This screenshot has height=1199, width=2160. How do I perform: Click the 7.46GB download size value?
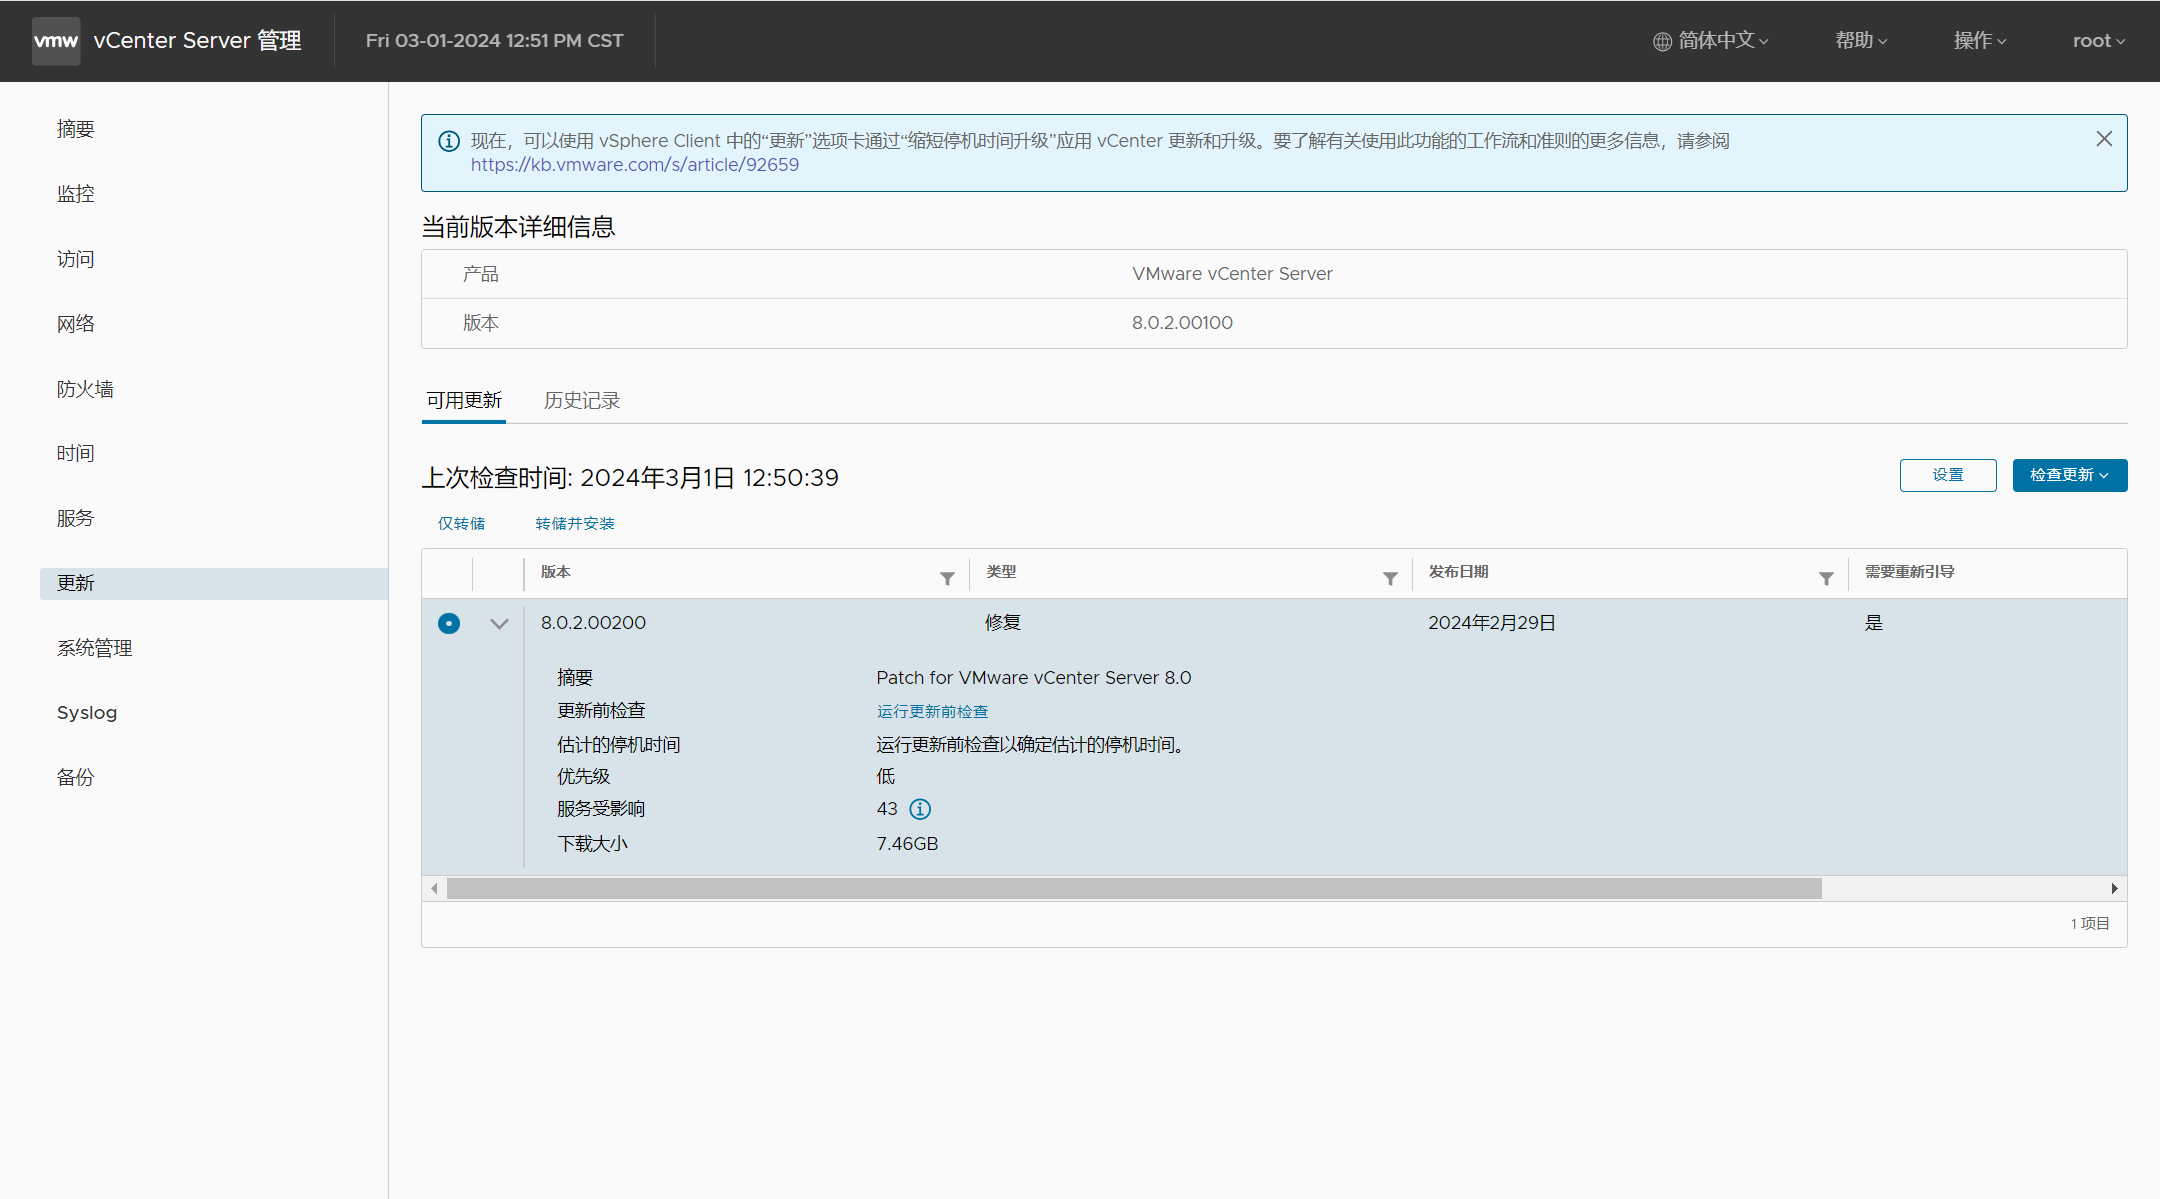pos(907,844)
